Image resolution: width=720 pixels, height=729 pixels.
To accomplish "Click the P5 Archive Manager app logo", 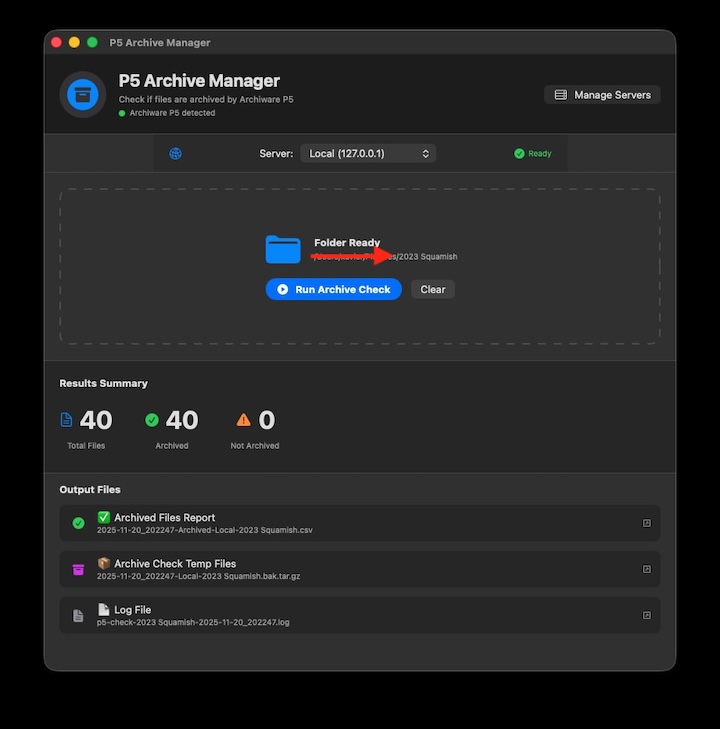I will 84,95.
